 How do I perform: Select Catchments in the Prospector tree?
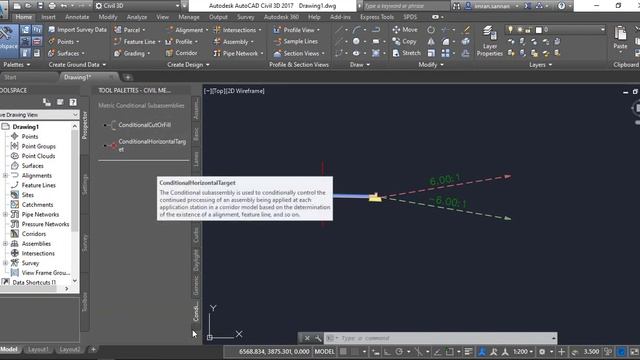[x=37, y=204]
